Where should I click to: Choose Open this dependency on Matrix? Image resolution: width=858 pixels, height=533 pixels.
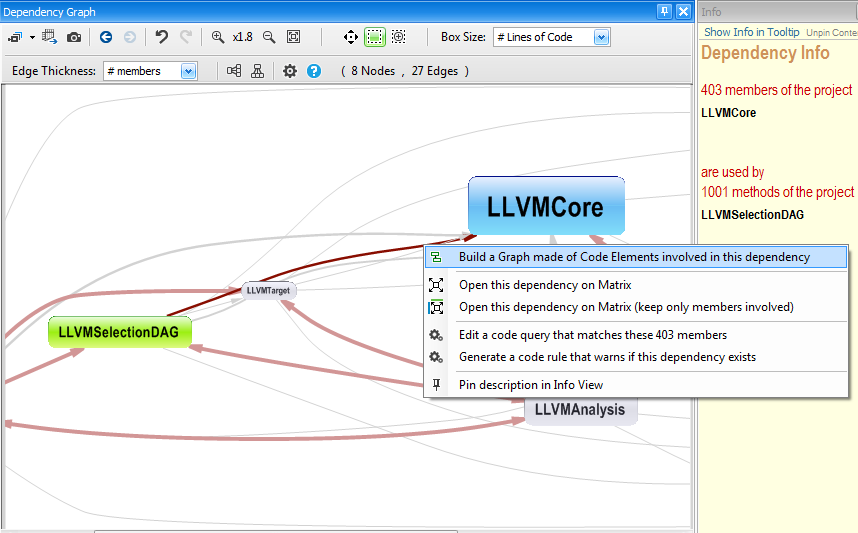(x=636, y=285)
